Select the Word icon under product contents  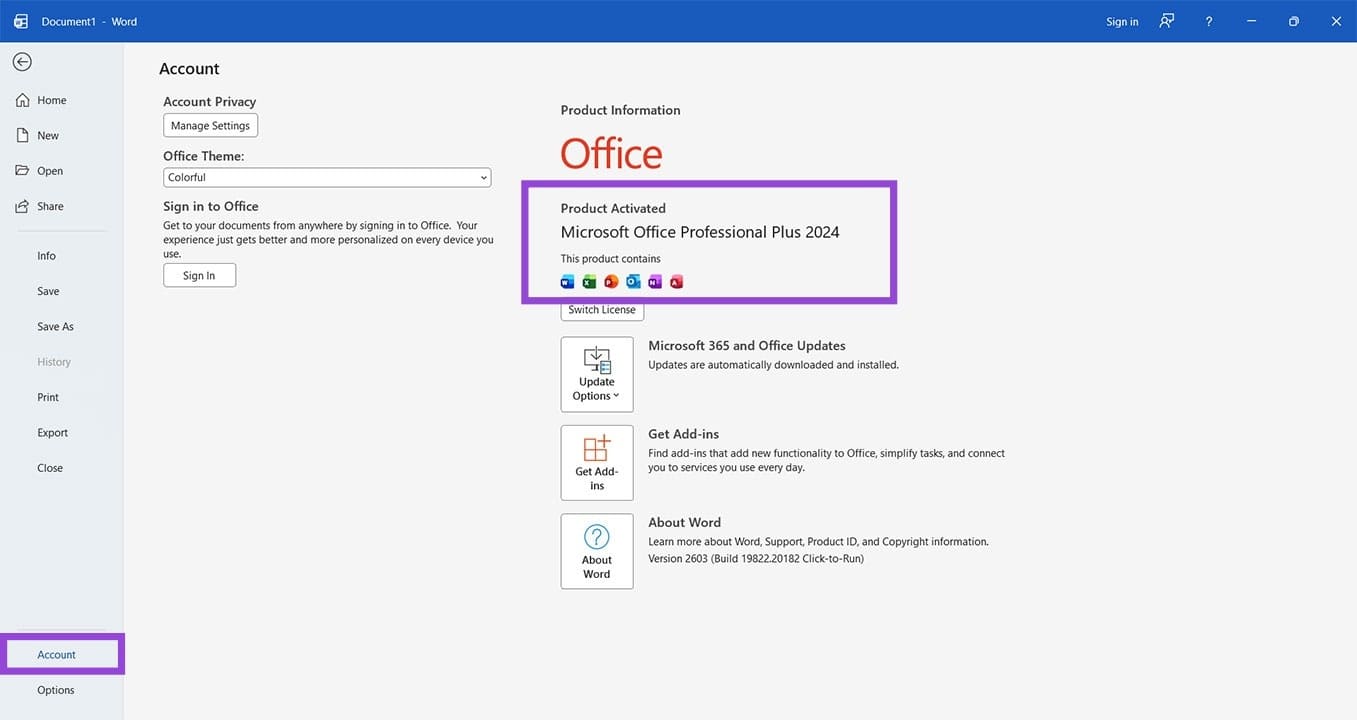(x=567, y=281)
